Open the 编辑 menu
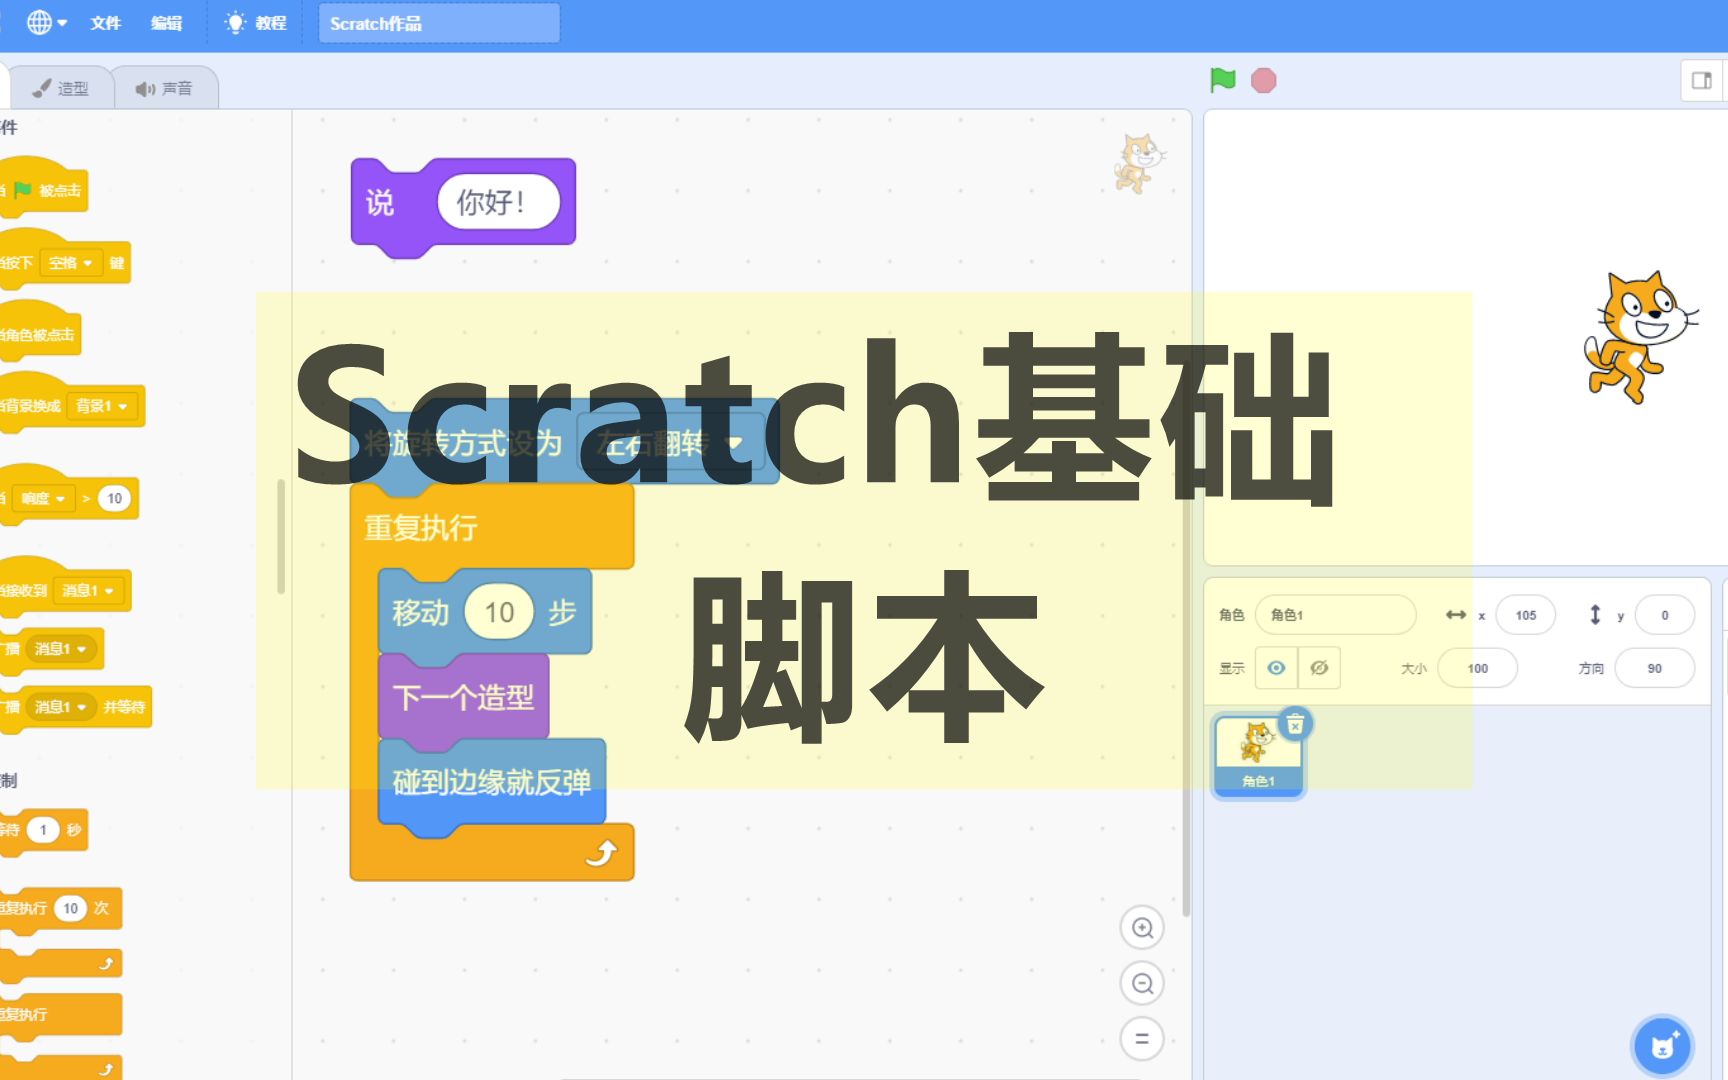 166,23
